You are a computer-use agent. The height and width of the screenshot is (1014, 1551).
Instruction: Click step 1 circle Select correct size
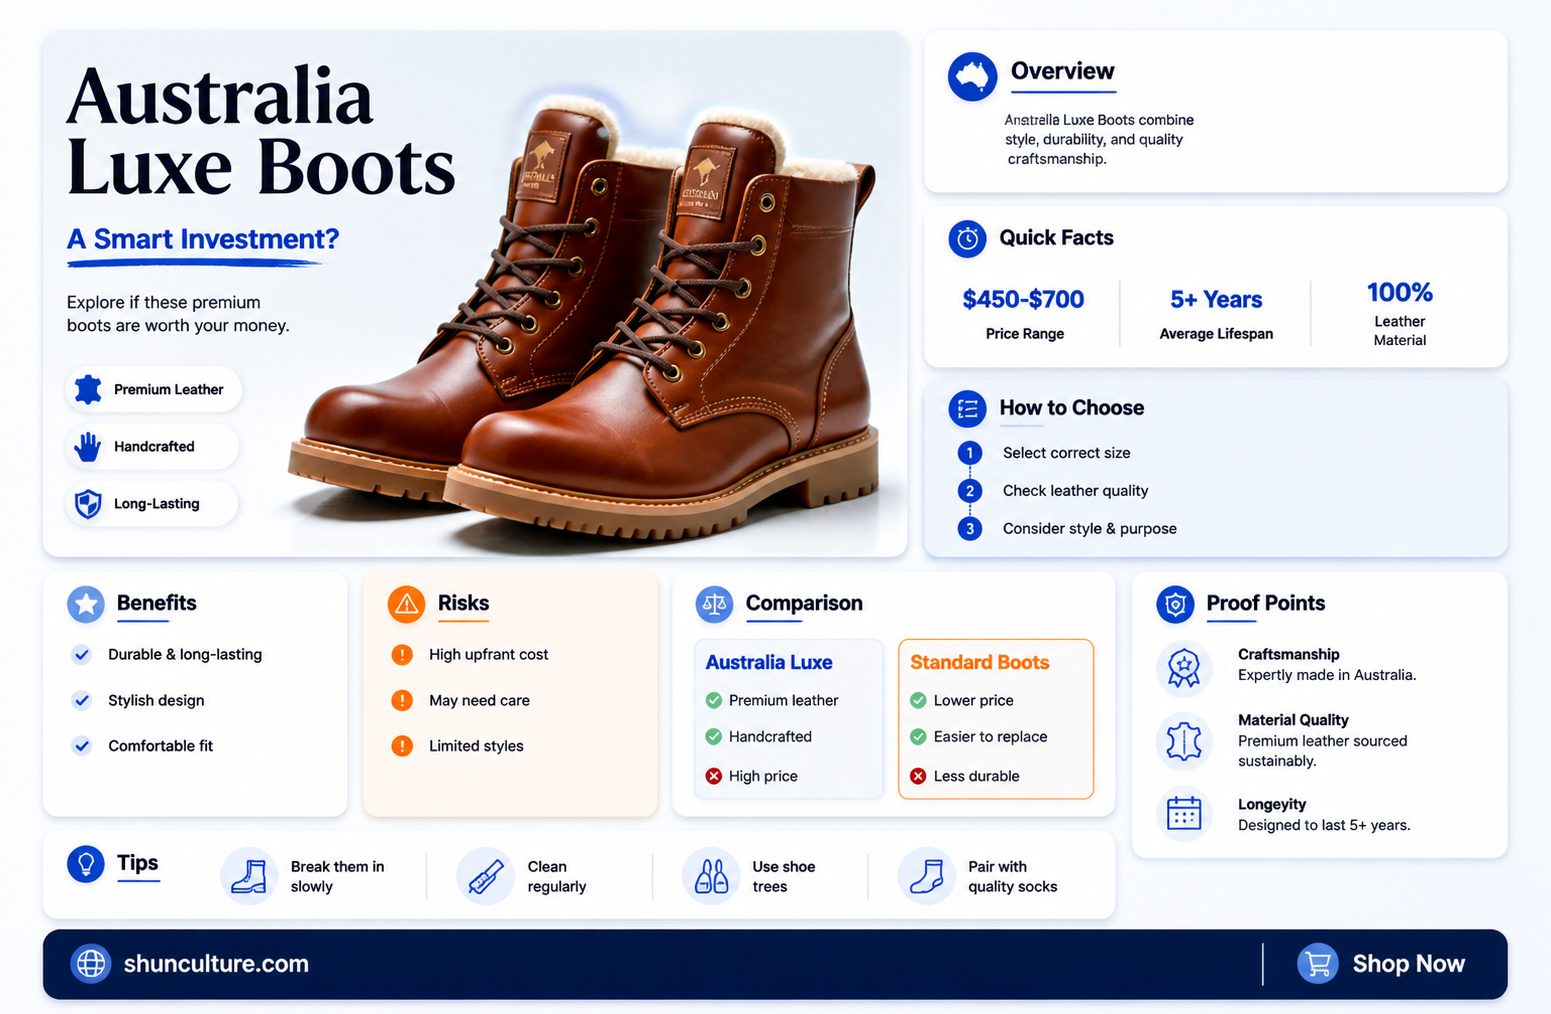(x=969, y=453)
